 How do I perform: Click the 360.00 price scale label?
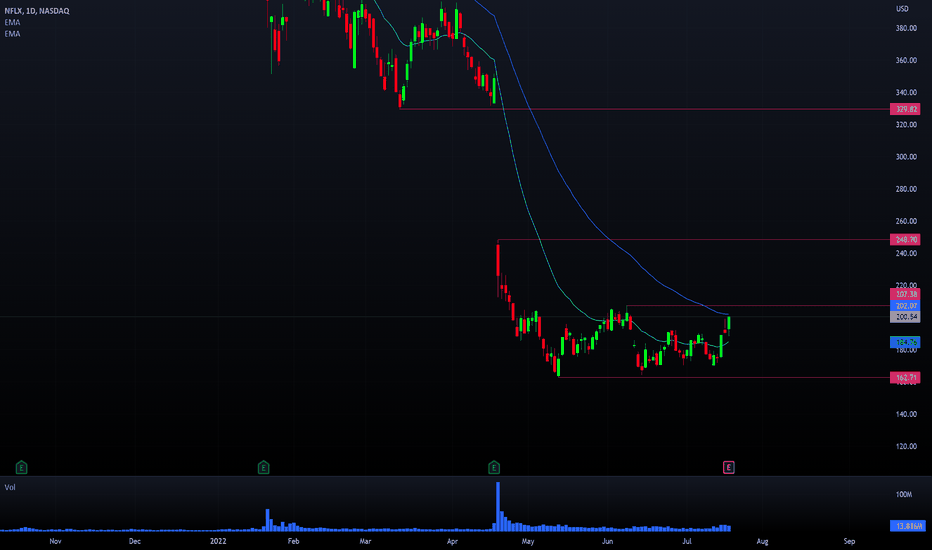[x=906, y=60]
